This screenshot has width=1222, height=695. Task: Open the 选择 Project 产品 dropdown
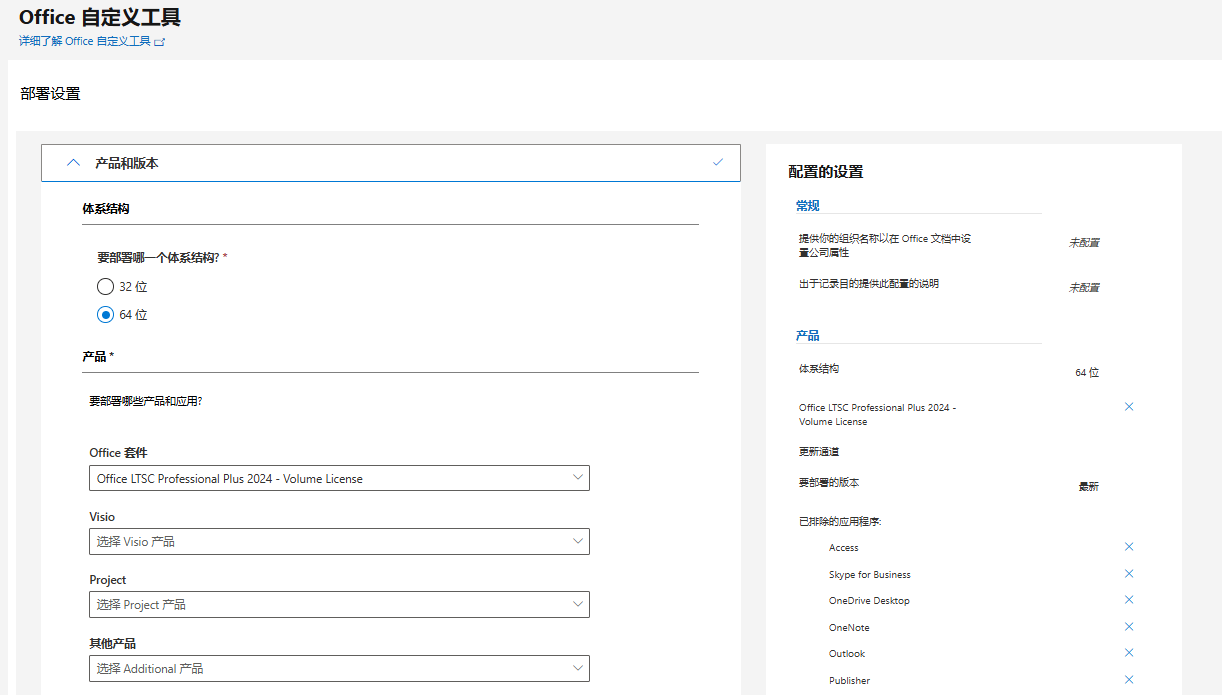click(339, 604)
